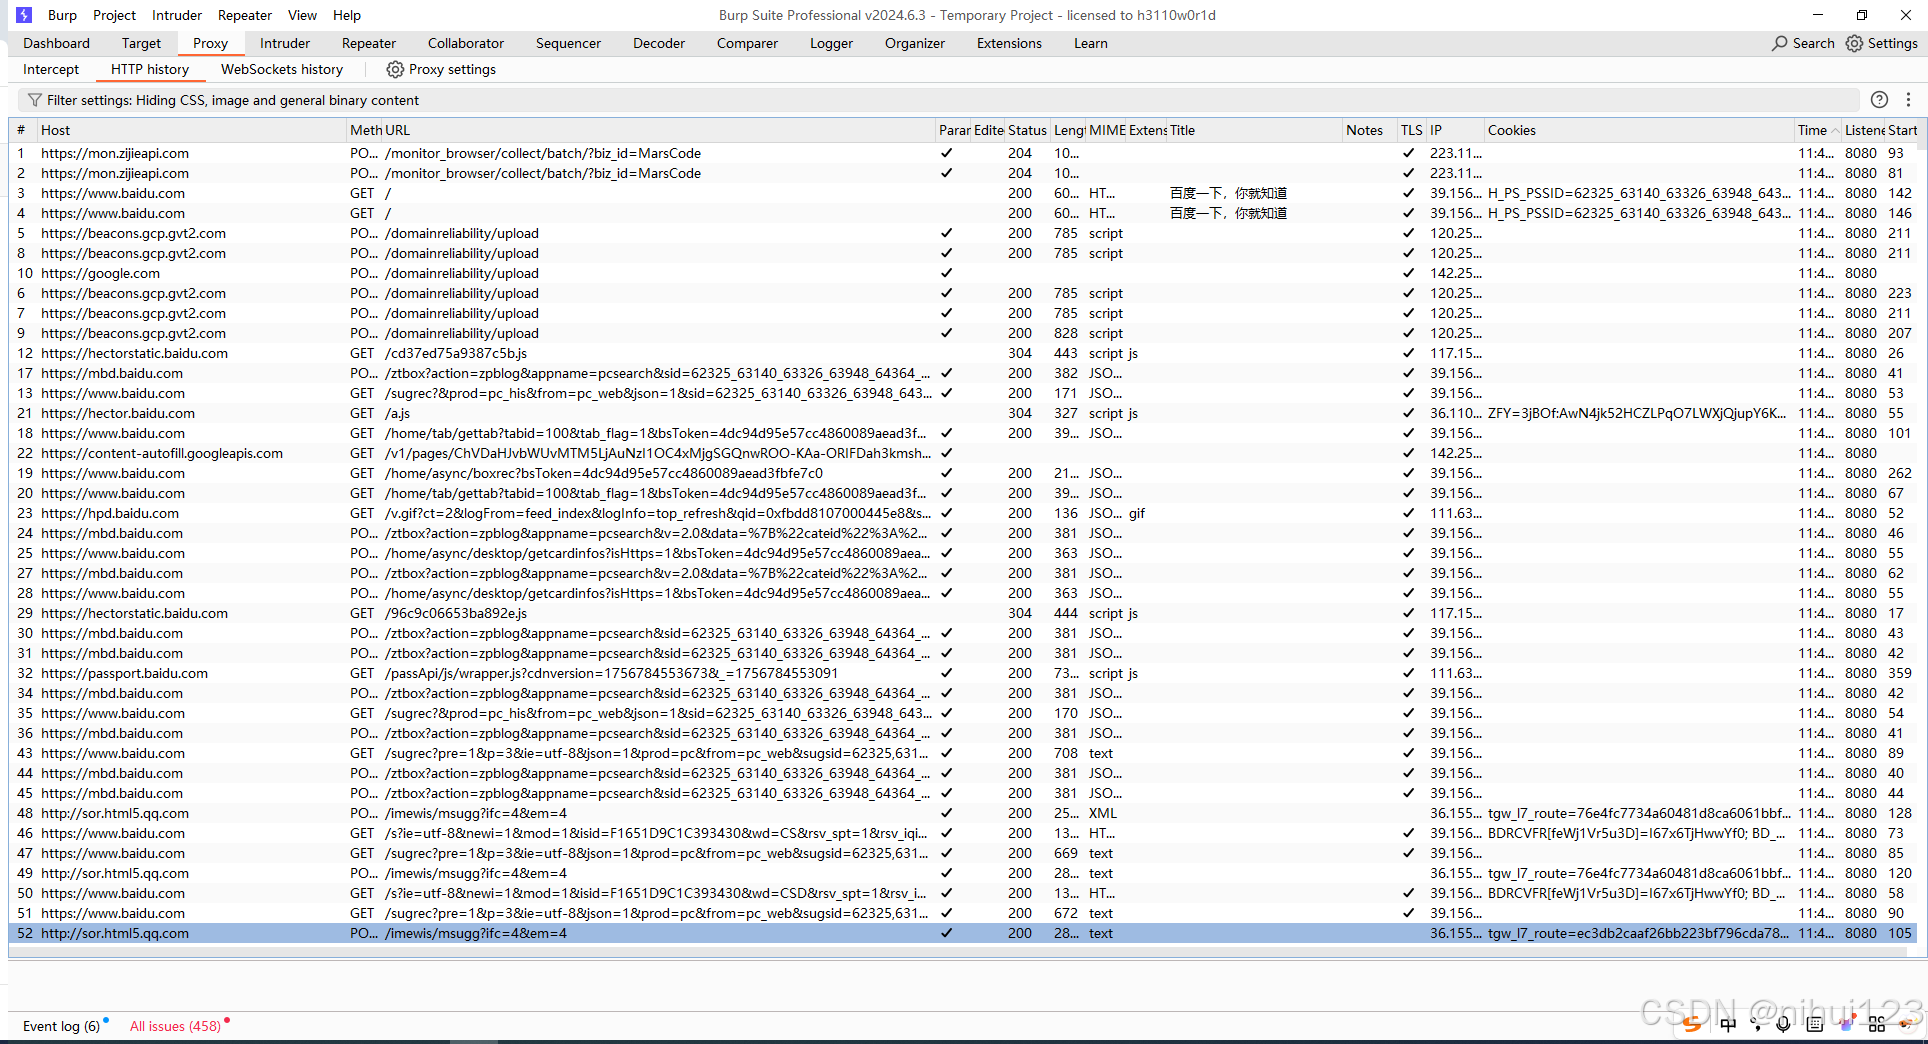Click the filter funnel icon
The height and width of the screenshot is (1044, 1928).
pyautogui.click(x=35, y=100)
